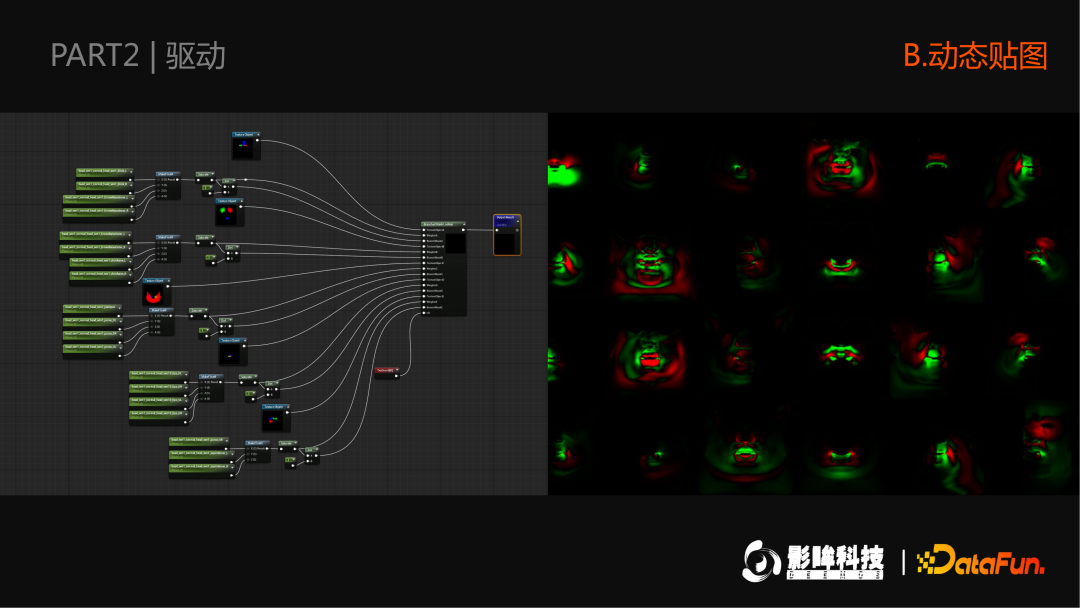Click the BranchedObjectLookup output pin
Viewport: 1080px width, 608px height.
point(463,230)
